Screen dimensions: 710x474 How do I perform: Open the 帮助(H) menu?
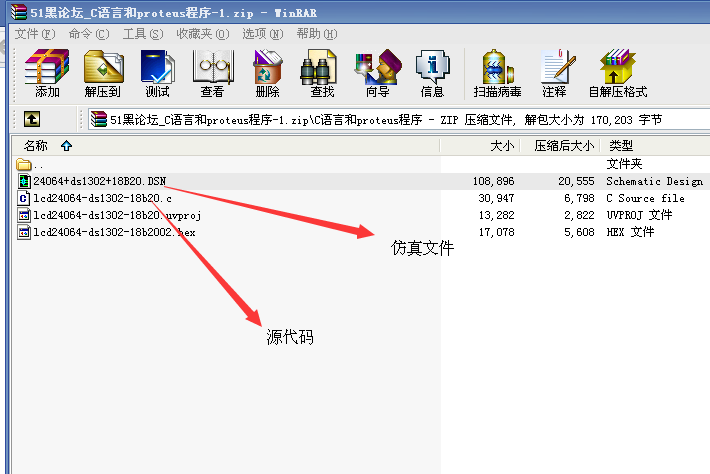click(x=317, y=34)
